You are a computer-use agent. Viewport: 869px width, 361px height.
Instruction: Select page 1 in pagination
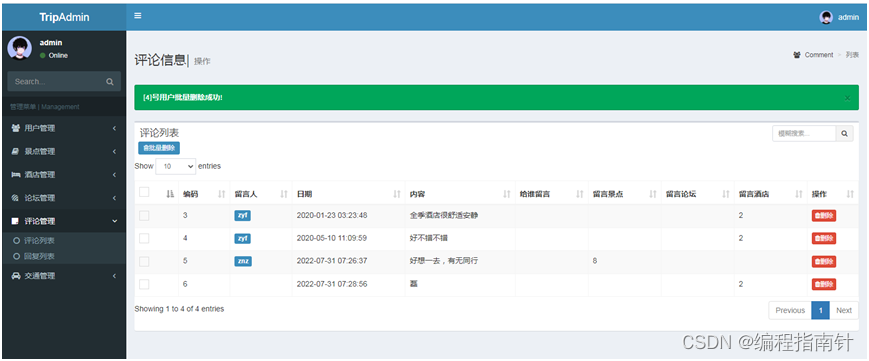[x=820, y=311]
